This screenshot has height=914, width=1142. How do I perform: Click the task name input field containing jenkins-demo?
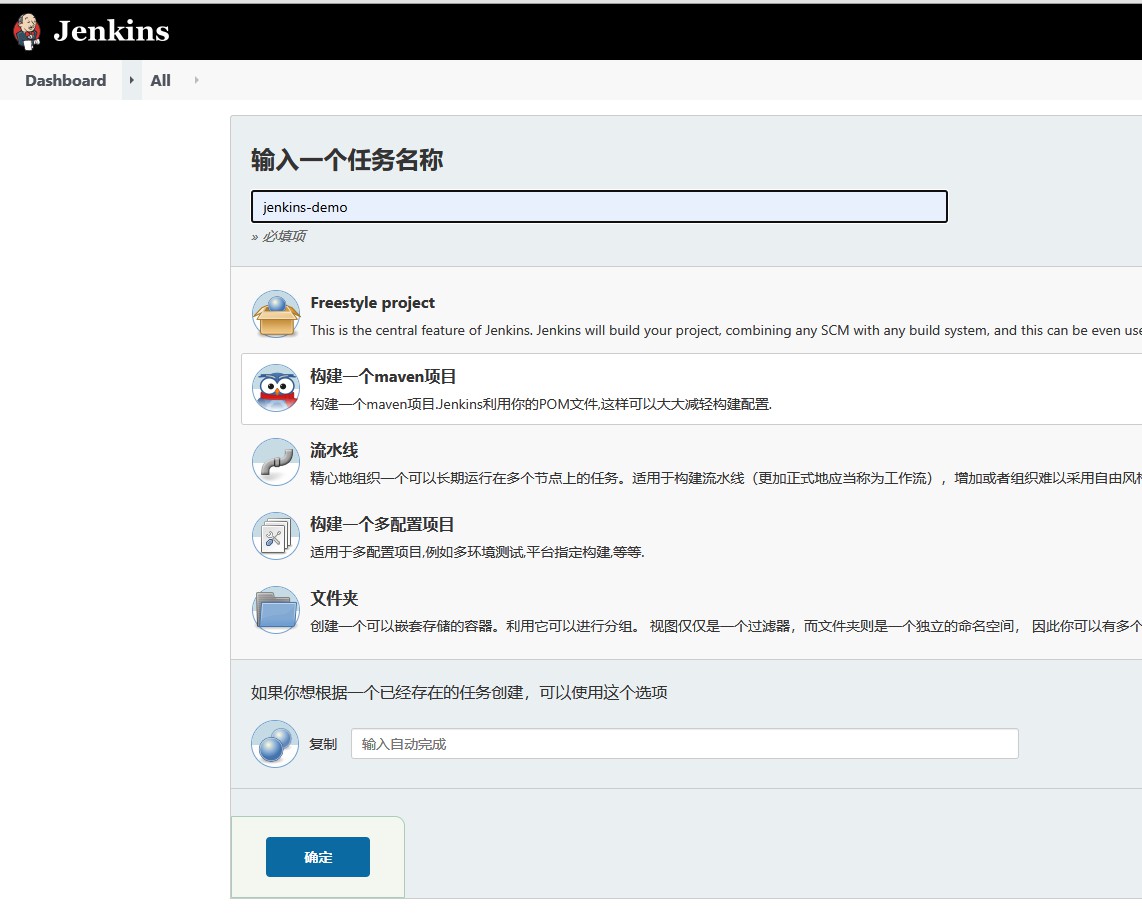coord(599,207)
